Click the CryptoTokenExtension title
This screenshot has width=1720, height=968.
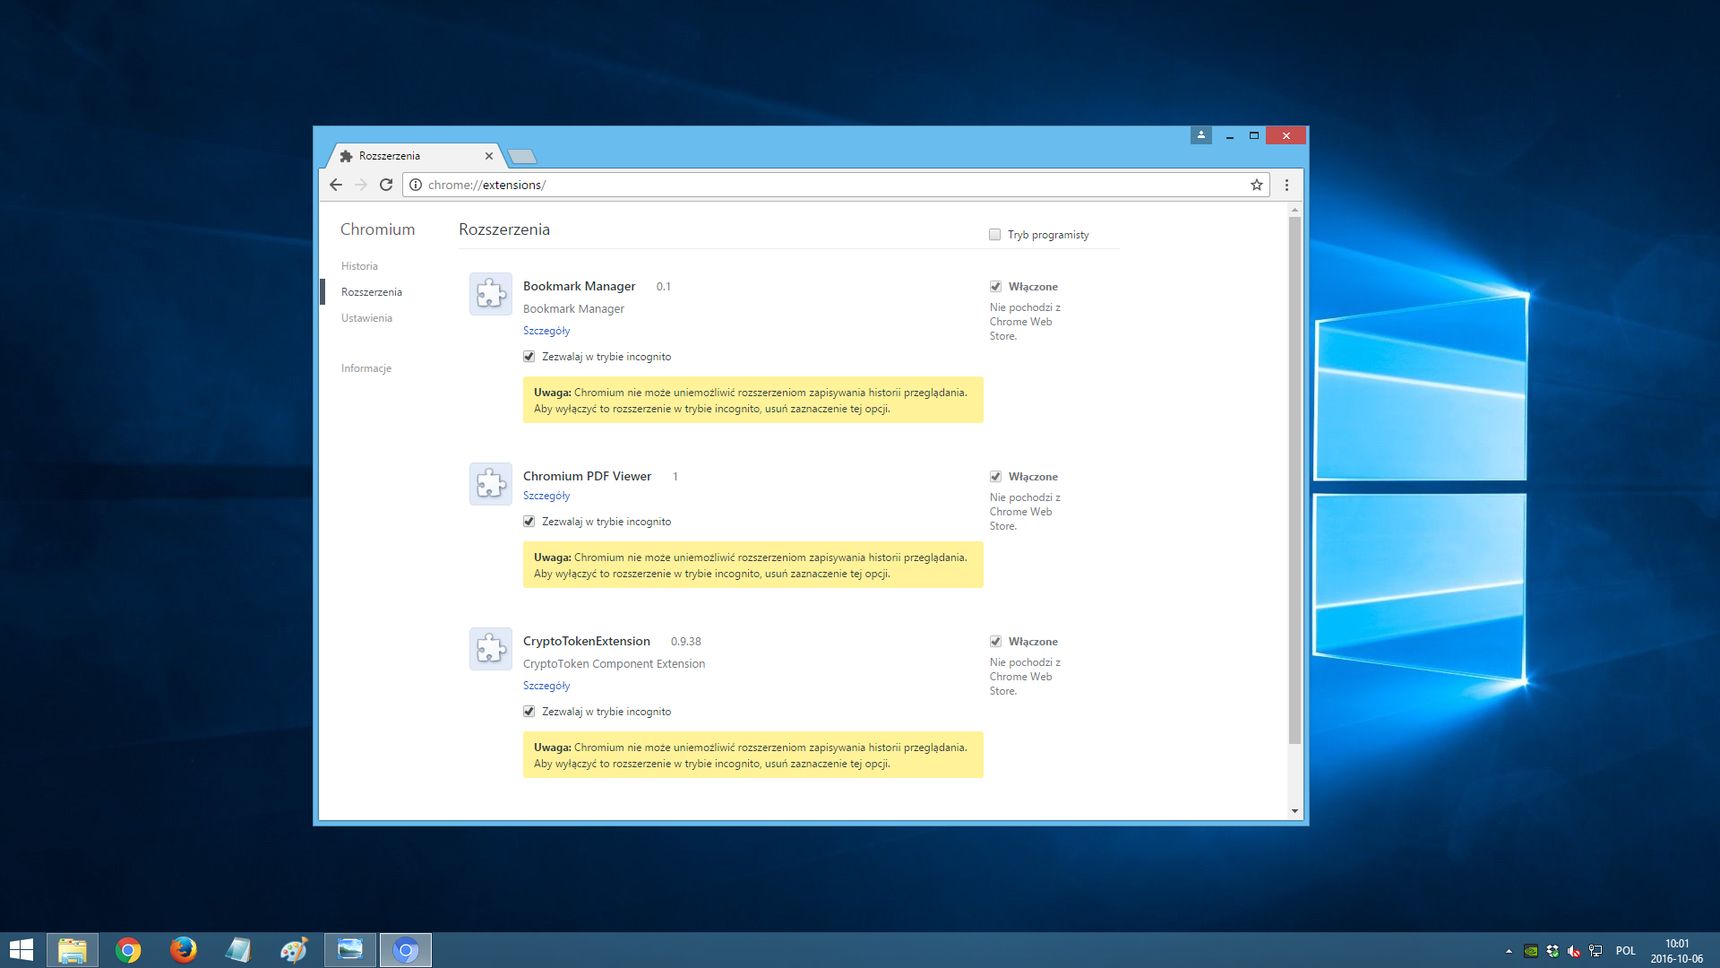(586, 641)
